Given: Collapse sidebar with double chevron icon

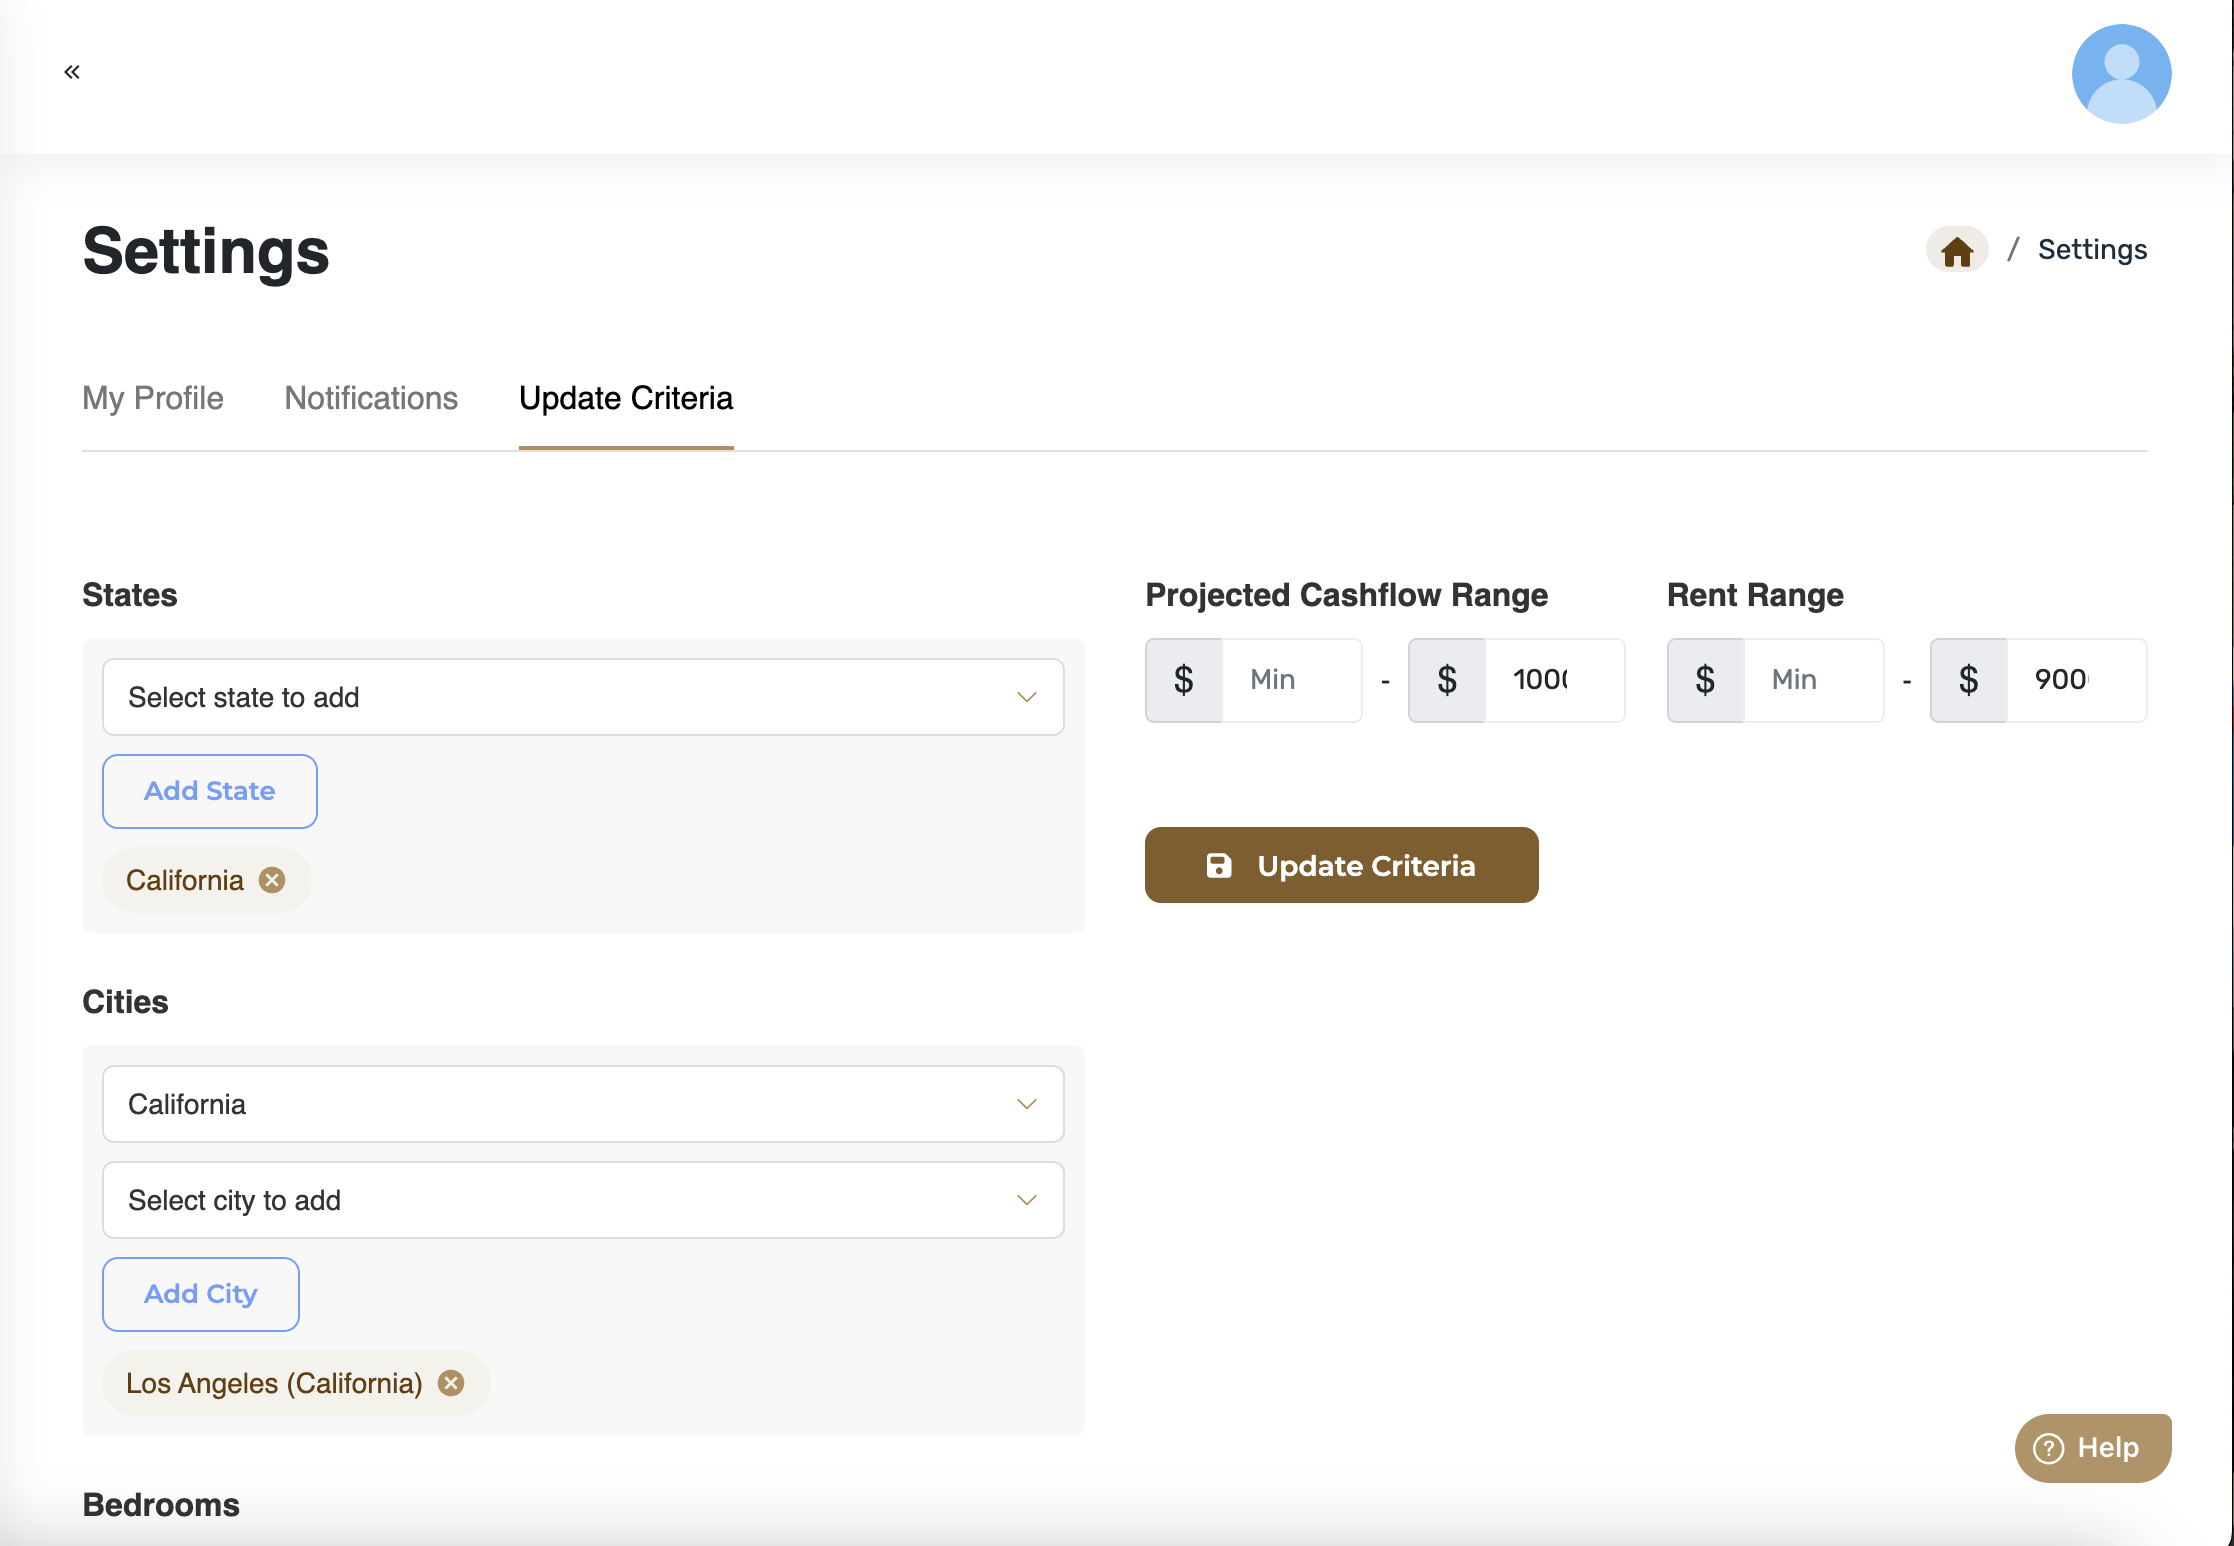Looking at the screenshot, I should (72, 72).
